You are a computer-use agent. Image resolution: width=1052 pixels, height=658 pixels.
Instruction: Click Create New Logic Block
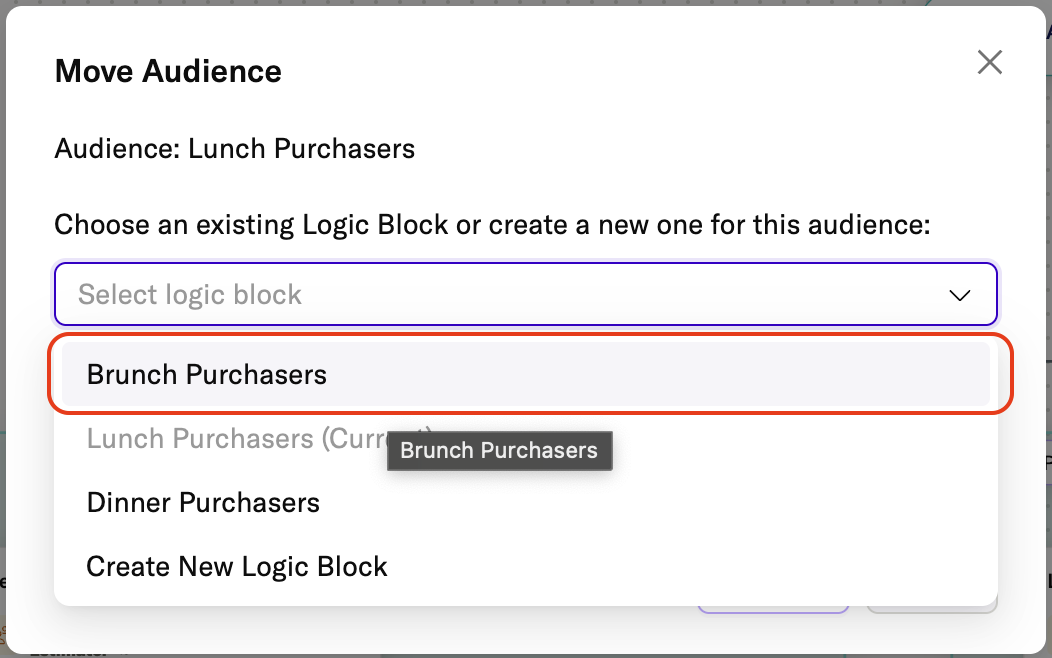[236, 566]
